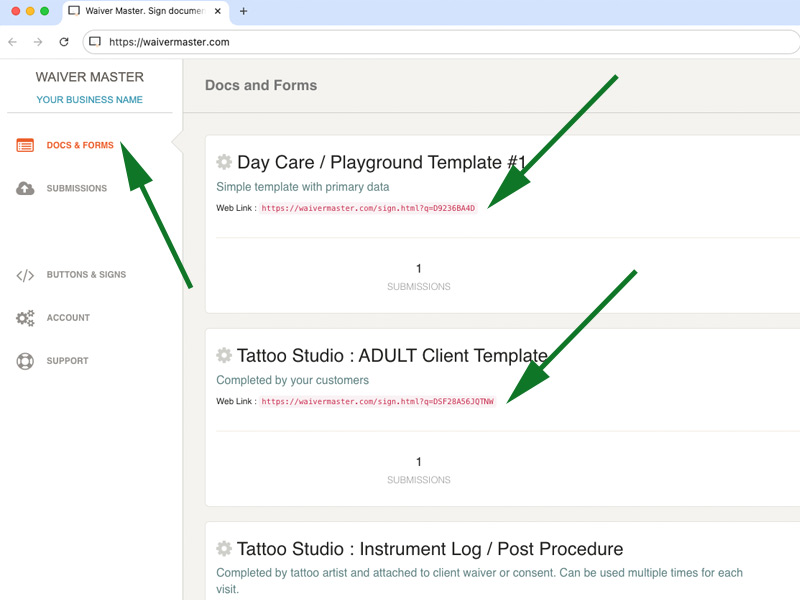Open Day Care / Playground Template #1 title

[x=382, y=162]
